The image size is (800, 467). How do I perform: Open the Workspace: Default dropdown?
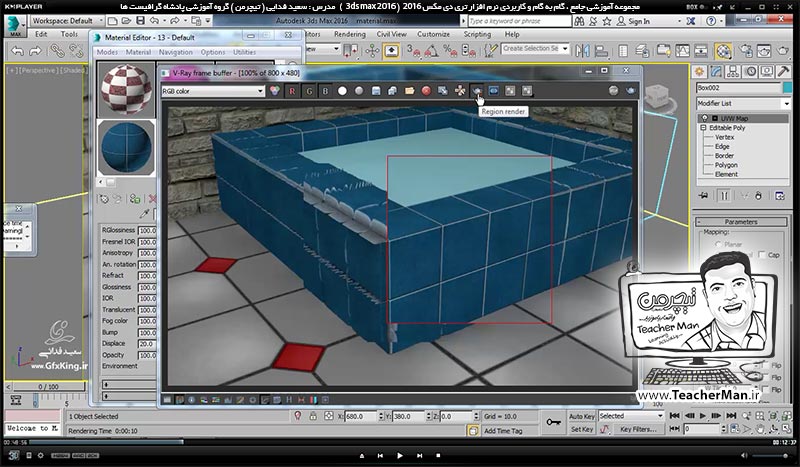[67, 21]
